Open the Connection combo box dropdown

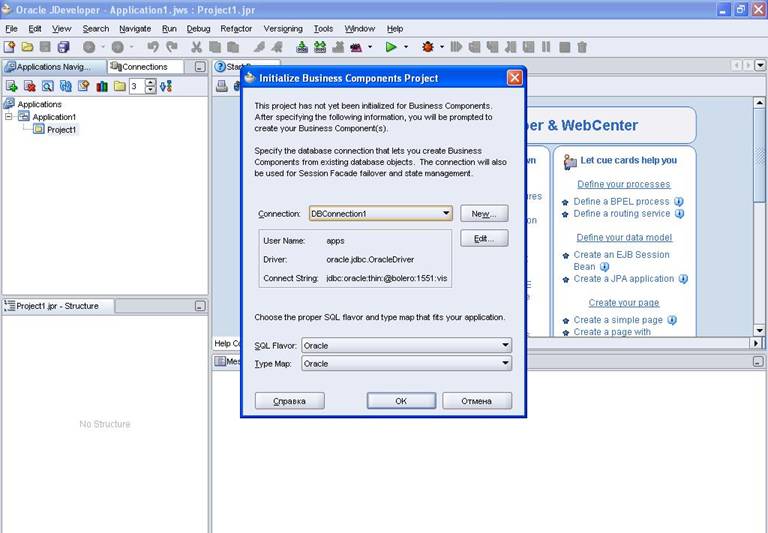(446, 213)
